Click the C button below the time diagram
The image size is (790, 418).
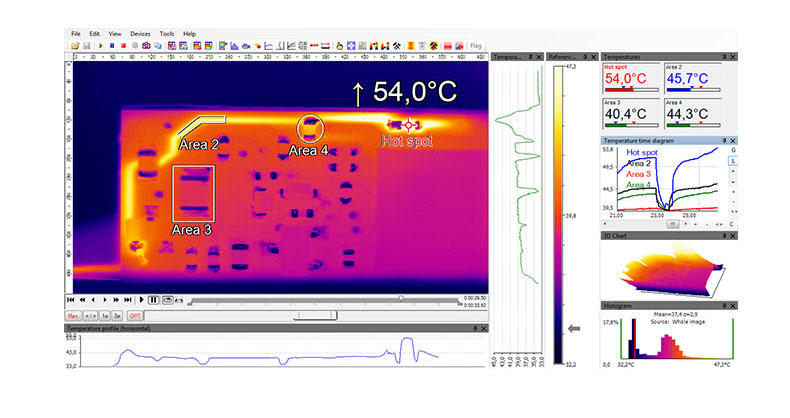(x=732, y=224)
